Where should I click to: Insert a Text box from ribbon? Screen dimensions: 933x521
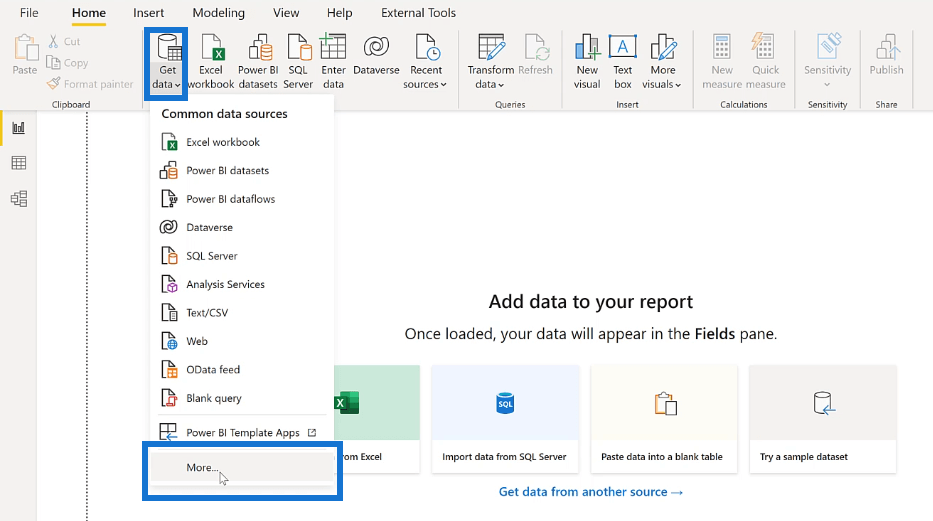622,61
